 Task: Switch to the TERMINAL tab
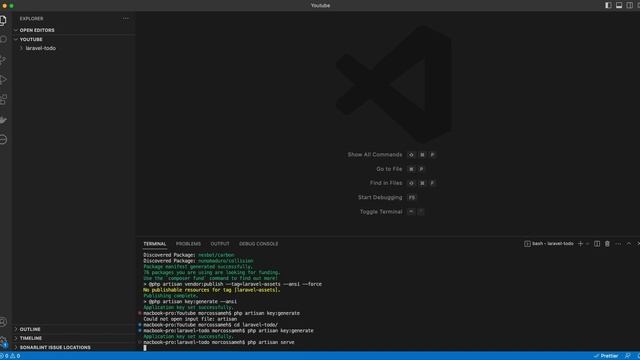(155, 244)
